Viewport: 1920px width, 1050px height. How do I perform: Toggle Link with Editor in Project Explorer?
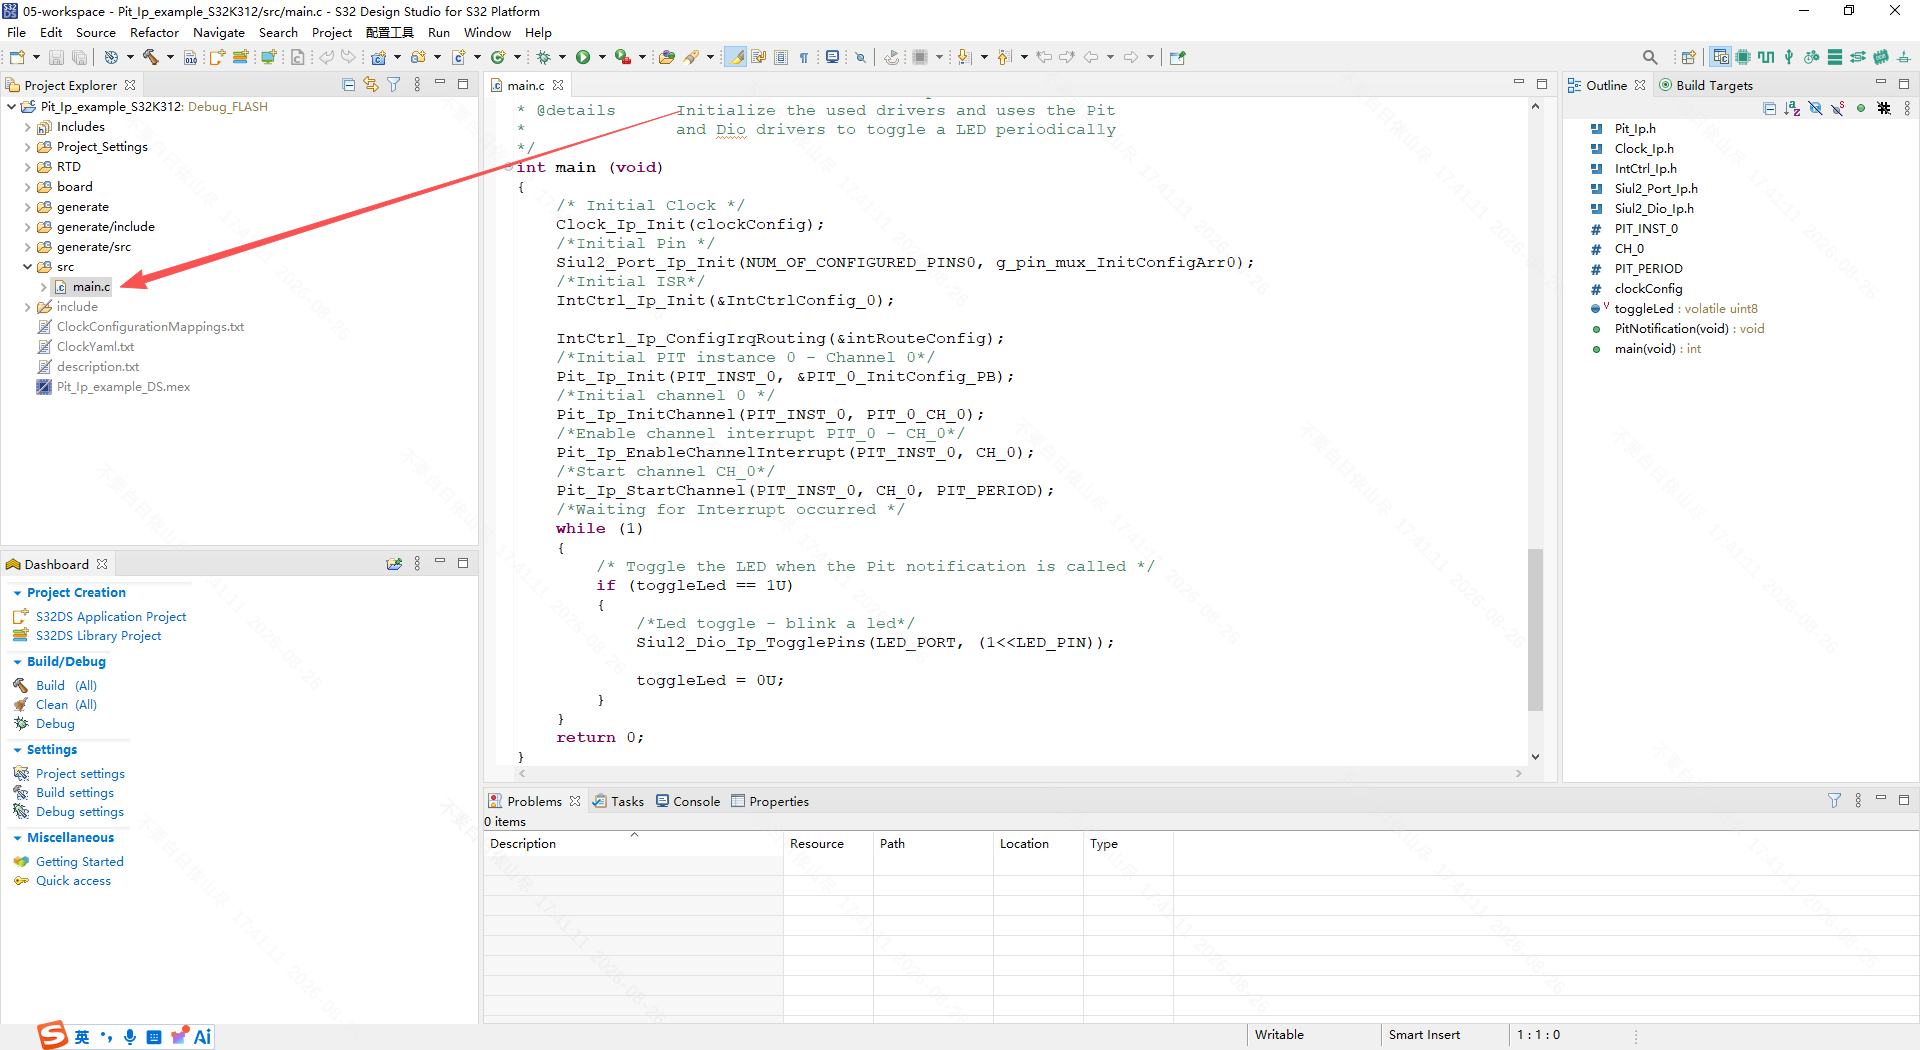pos(371,85)
